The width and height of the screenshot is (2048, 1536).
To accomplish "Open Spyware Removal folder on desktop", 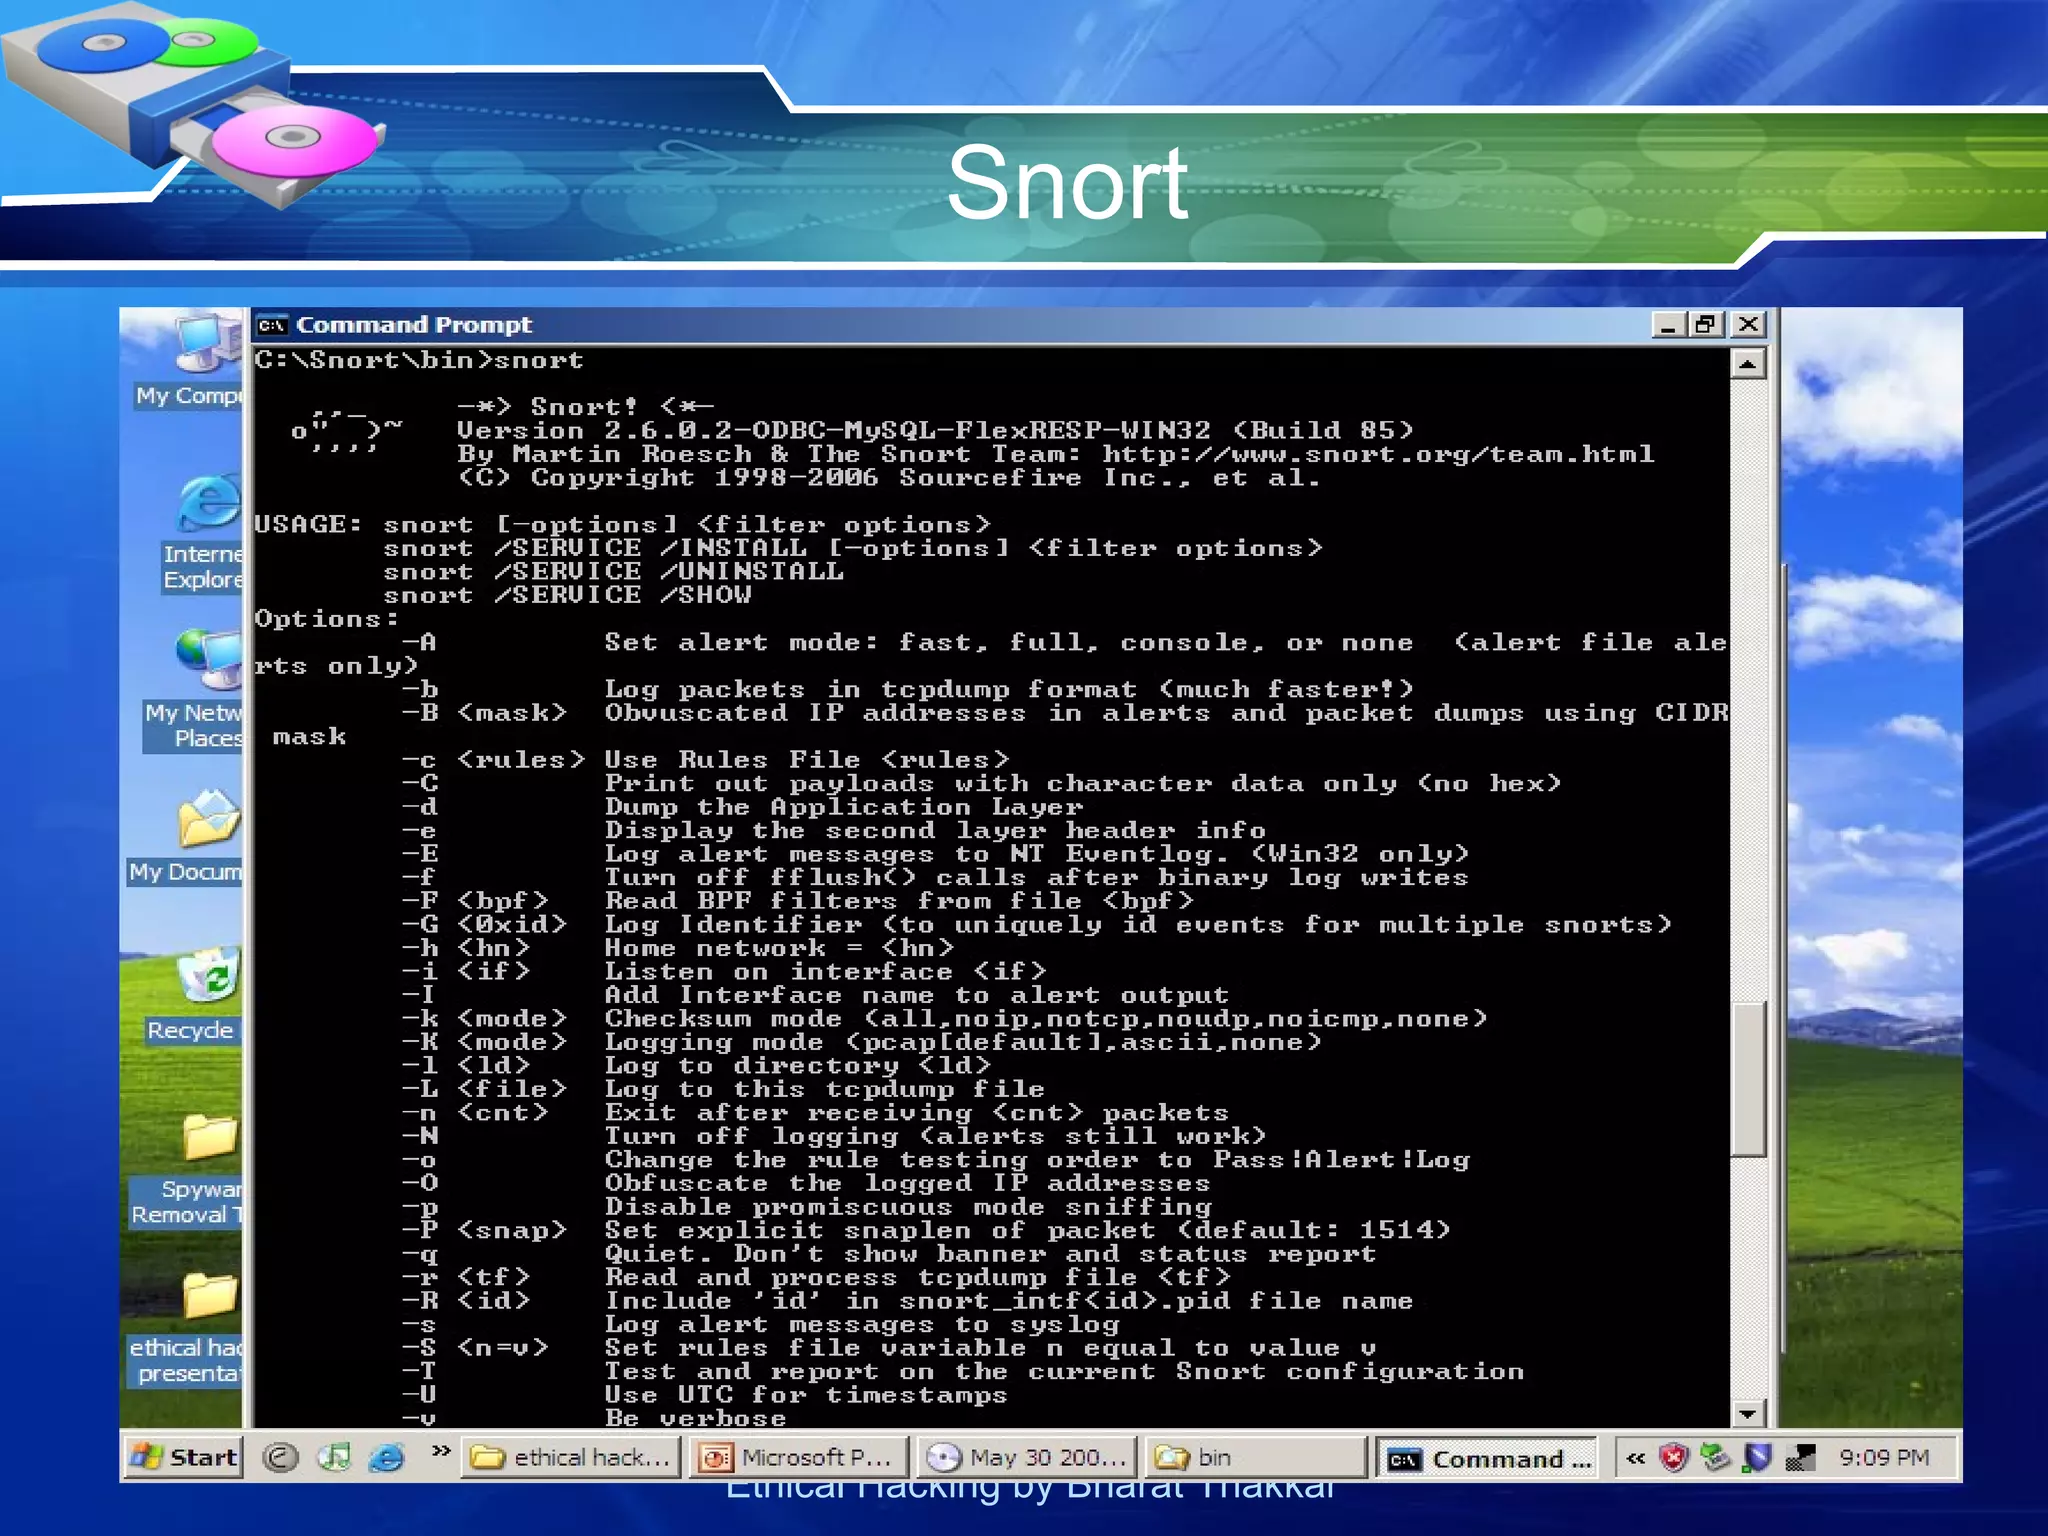I will 208,1138.
